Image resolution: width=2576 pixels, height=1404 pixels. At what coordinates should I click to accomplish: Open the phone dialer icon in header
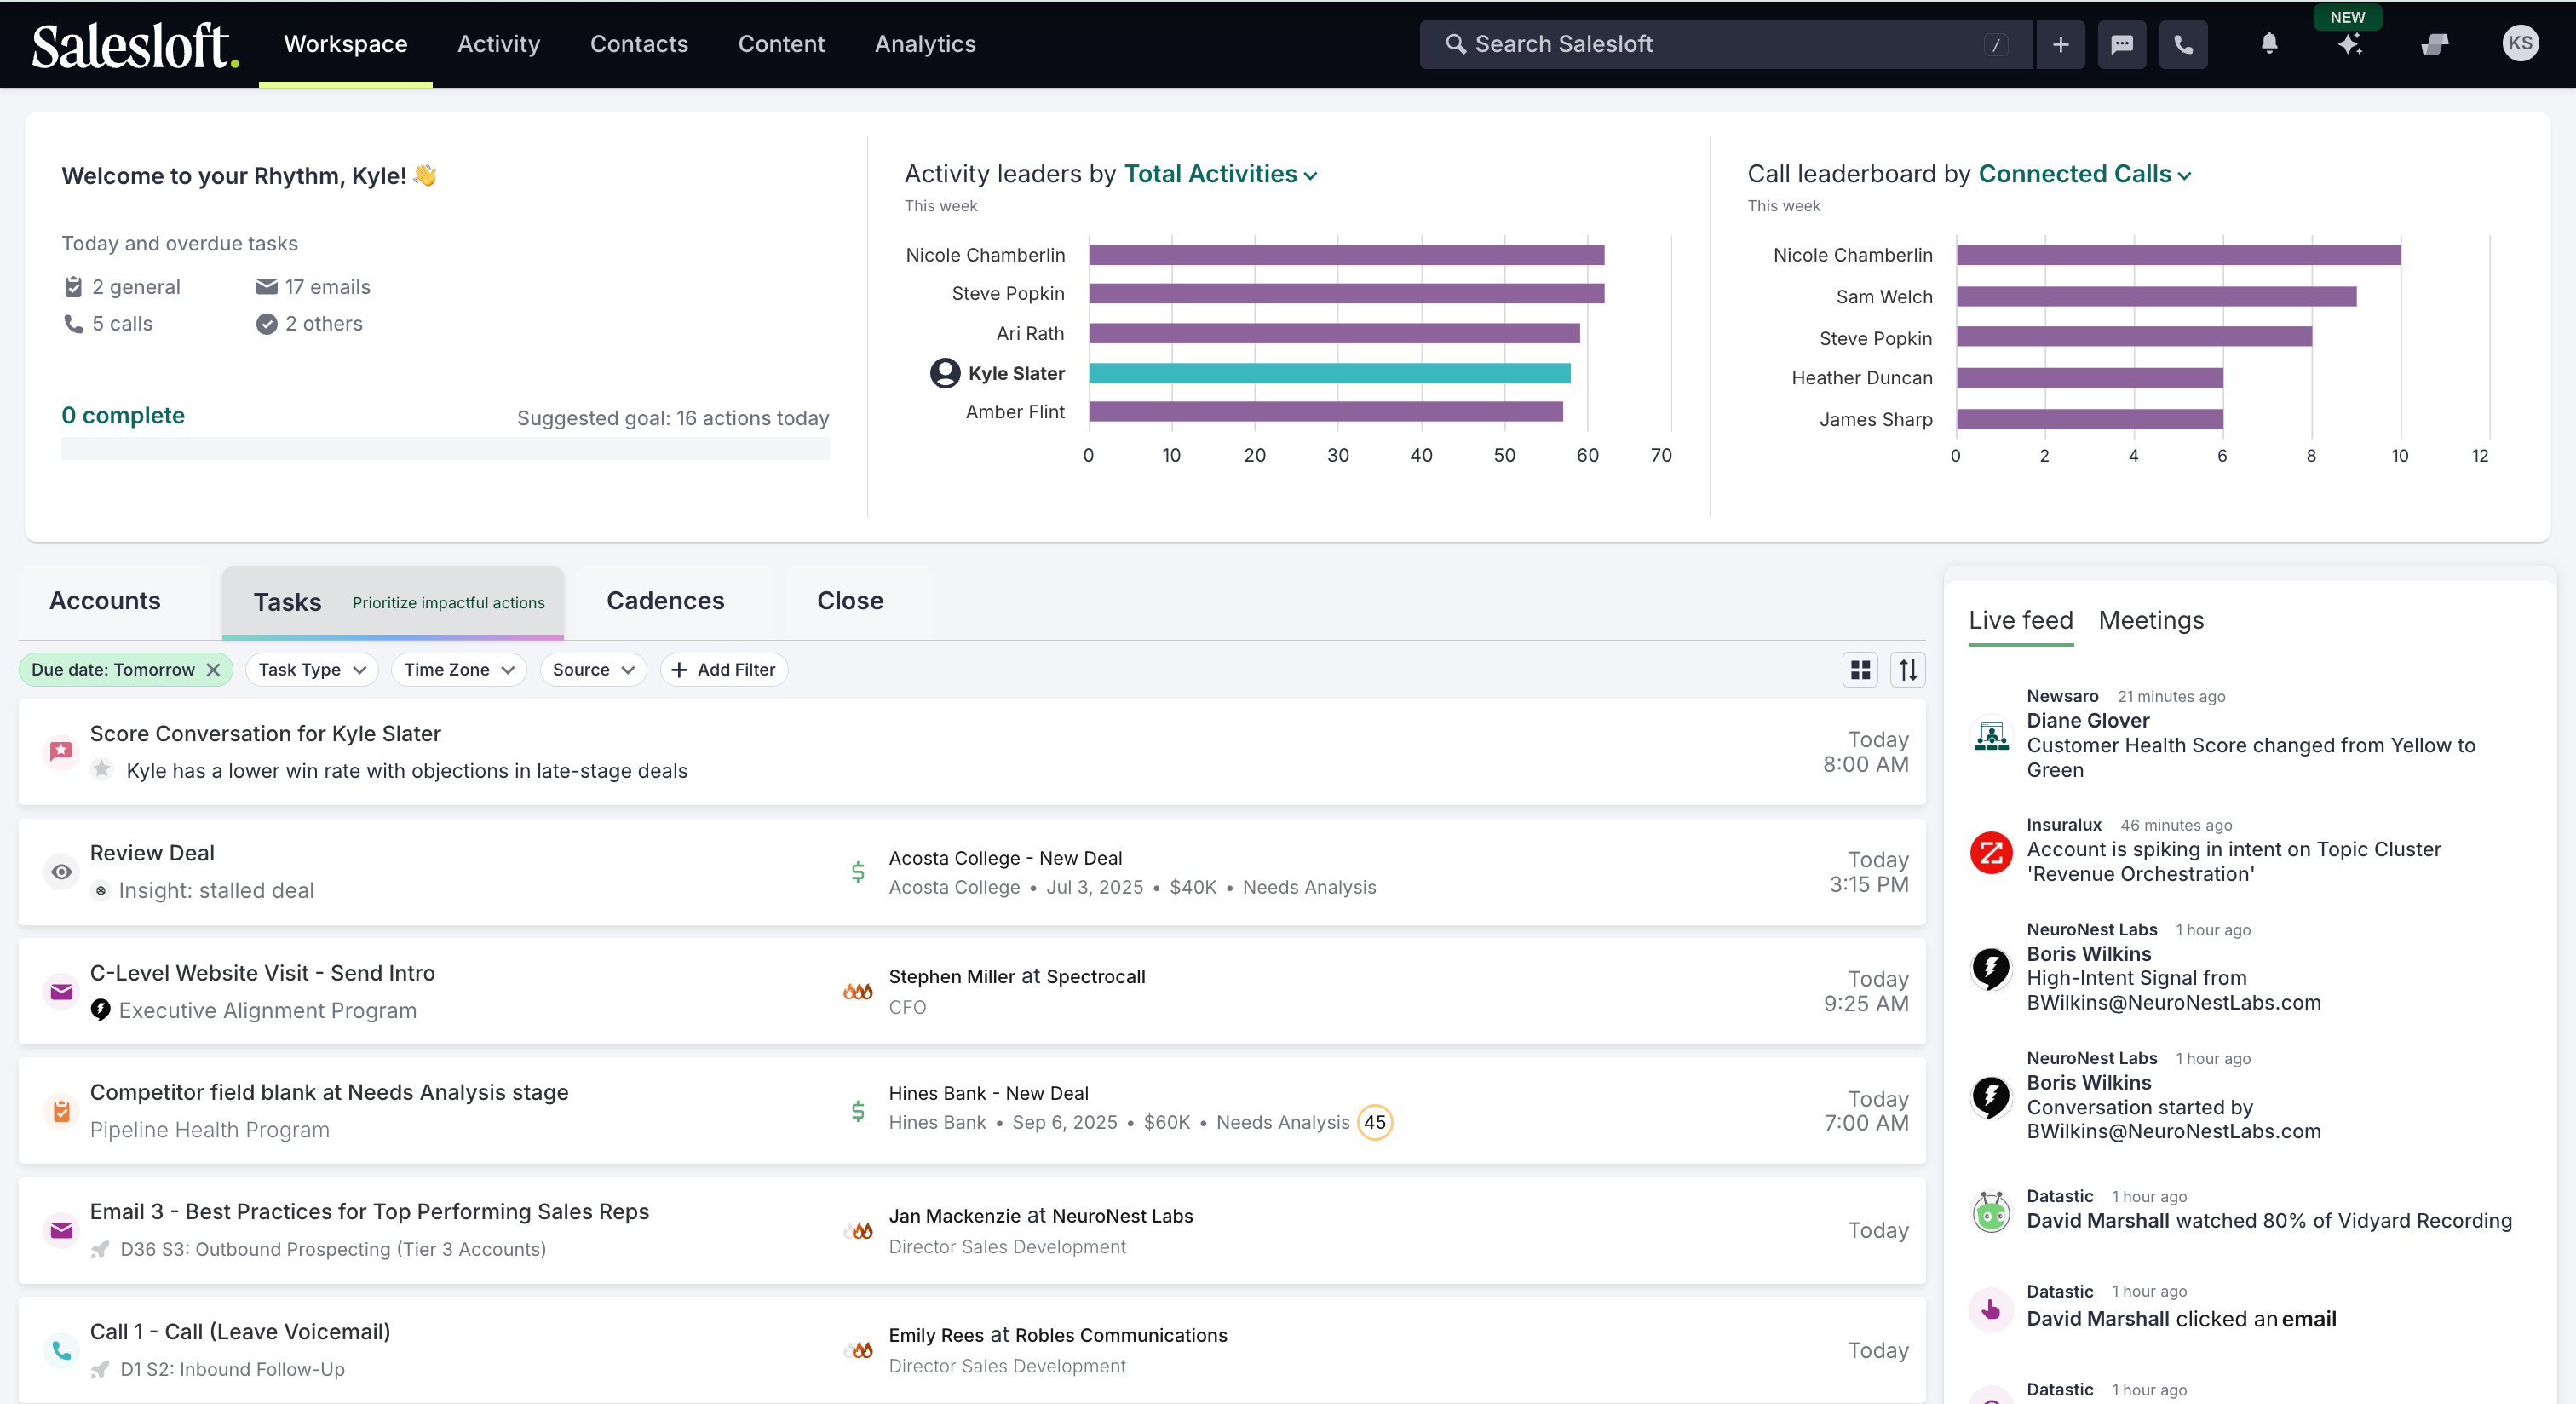(x=2183, y=45)
